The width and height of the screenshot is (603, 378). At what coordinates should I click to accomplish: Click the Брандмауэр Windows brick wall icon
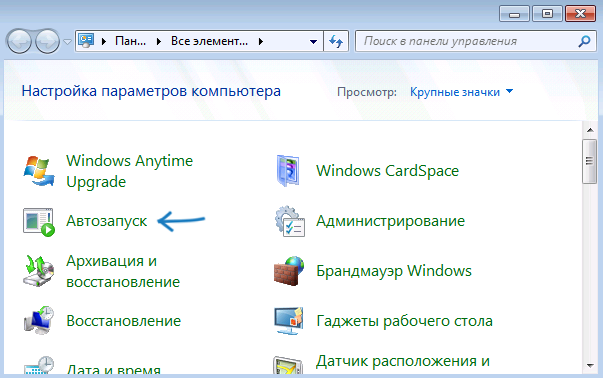coord(289,271)
